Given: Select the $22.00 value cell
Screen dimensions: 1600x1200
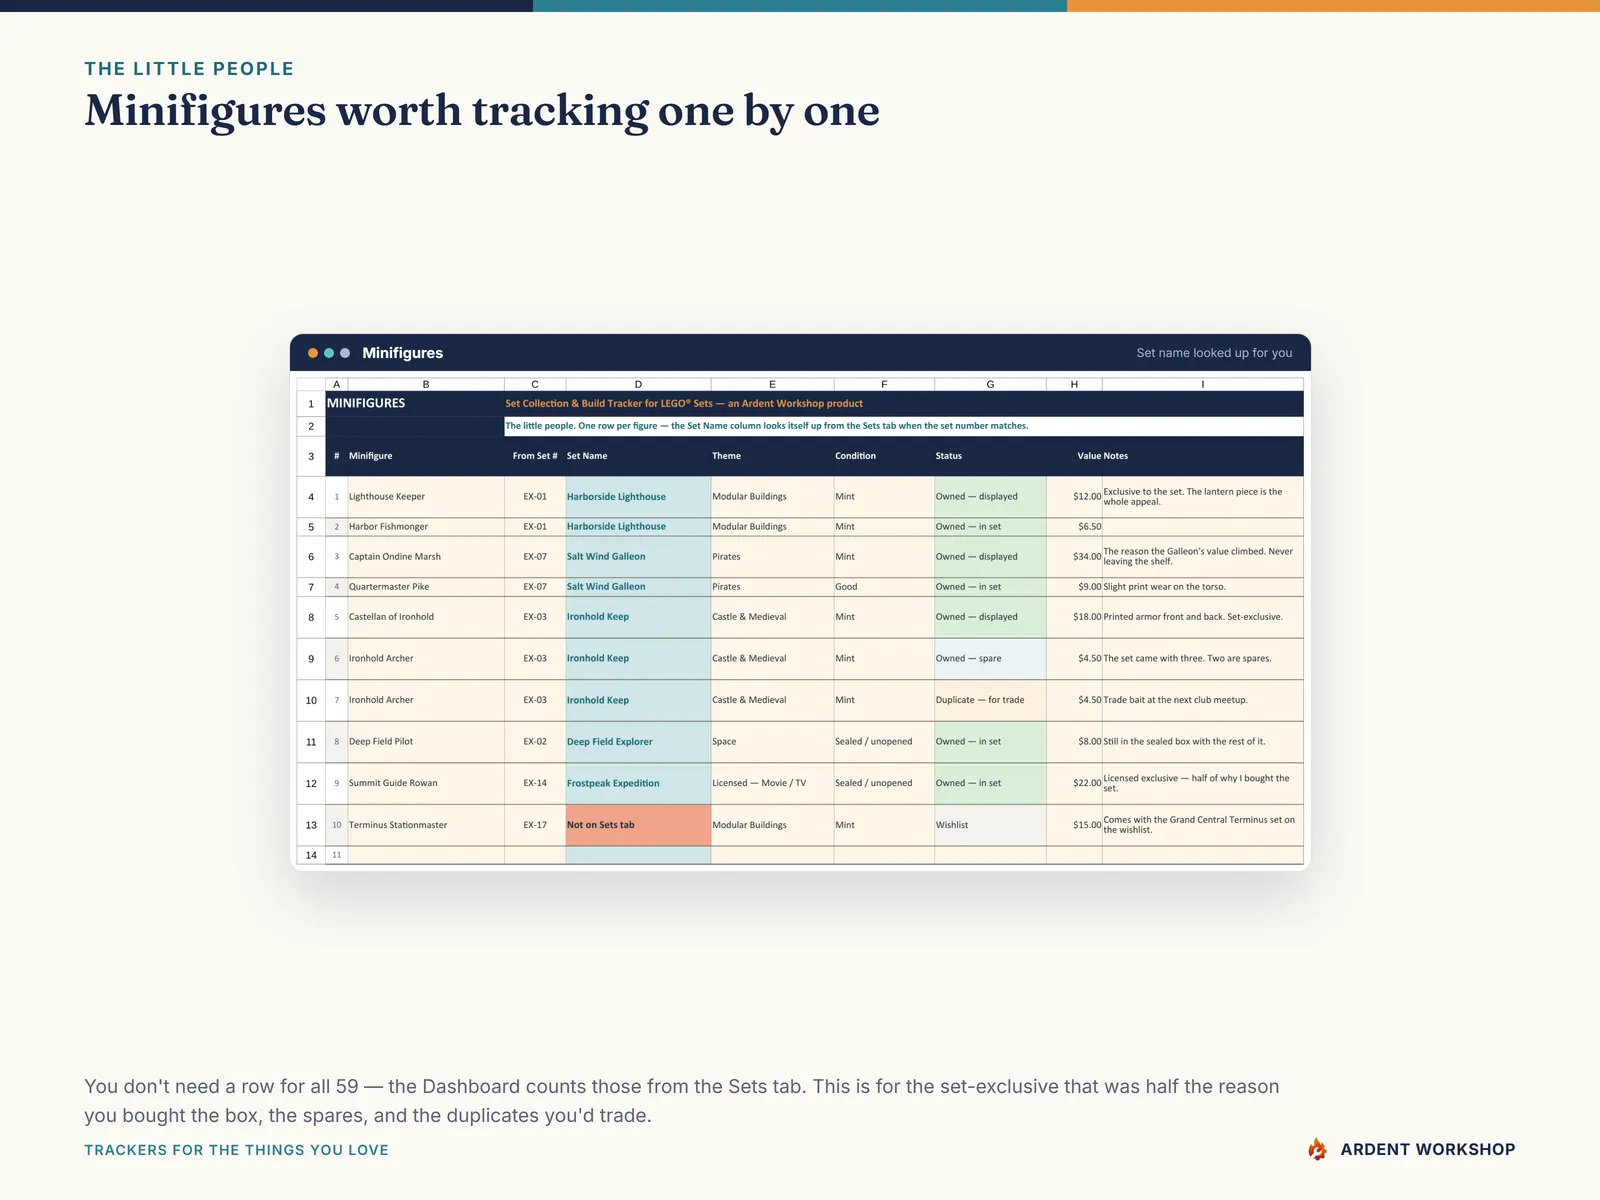Looking at the screenshot, I should (1074, 783).
